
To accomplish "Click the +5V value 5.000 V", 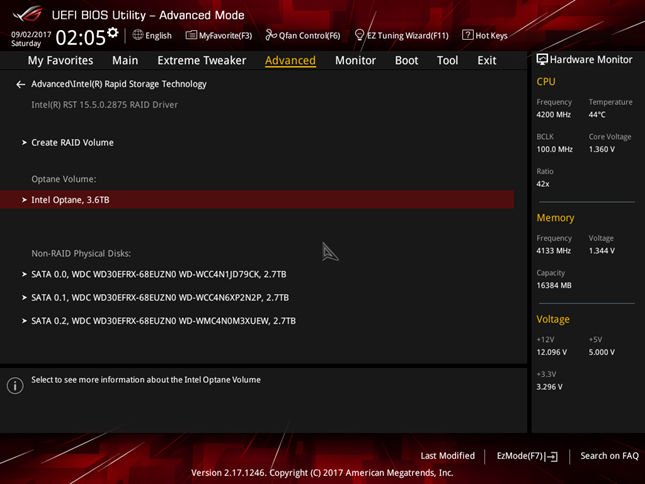I will 601,352.
